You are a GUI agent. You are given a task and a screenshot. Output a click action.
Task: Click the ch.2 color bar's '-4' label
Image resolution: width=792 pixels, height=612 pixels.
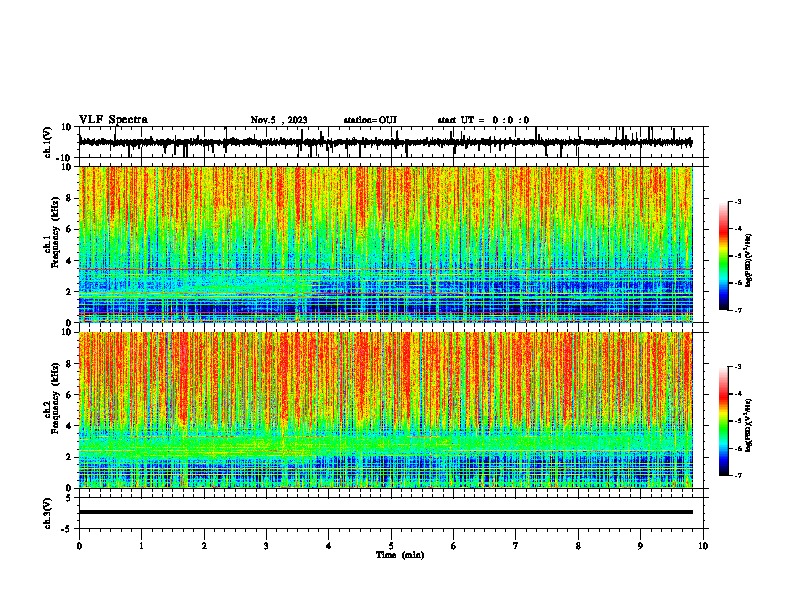[738, 394]
